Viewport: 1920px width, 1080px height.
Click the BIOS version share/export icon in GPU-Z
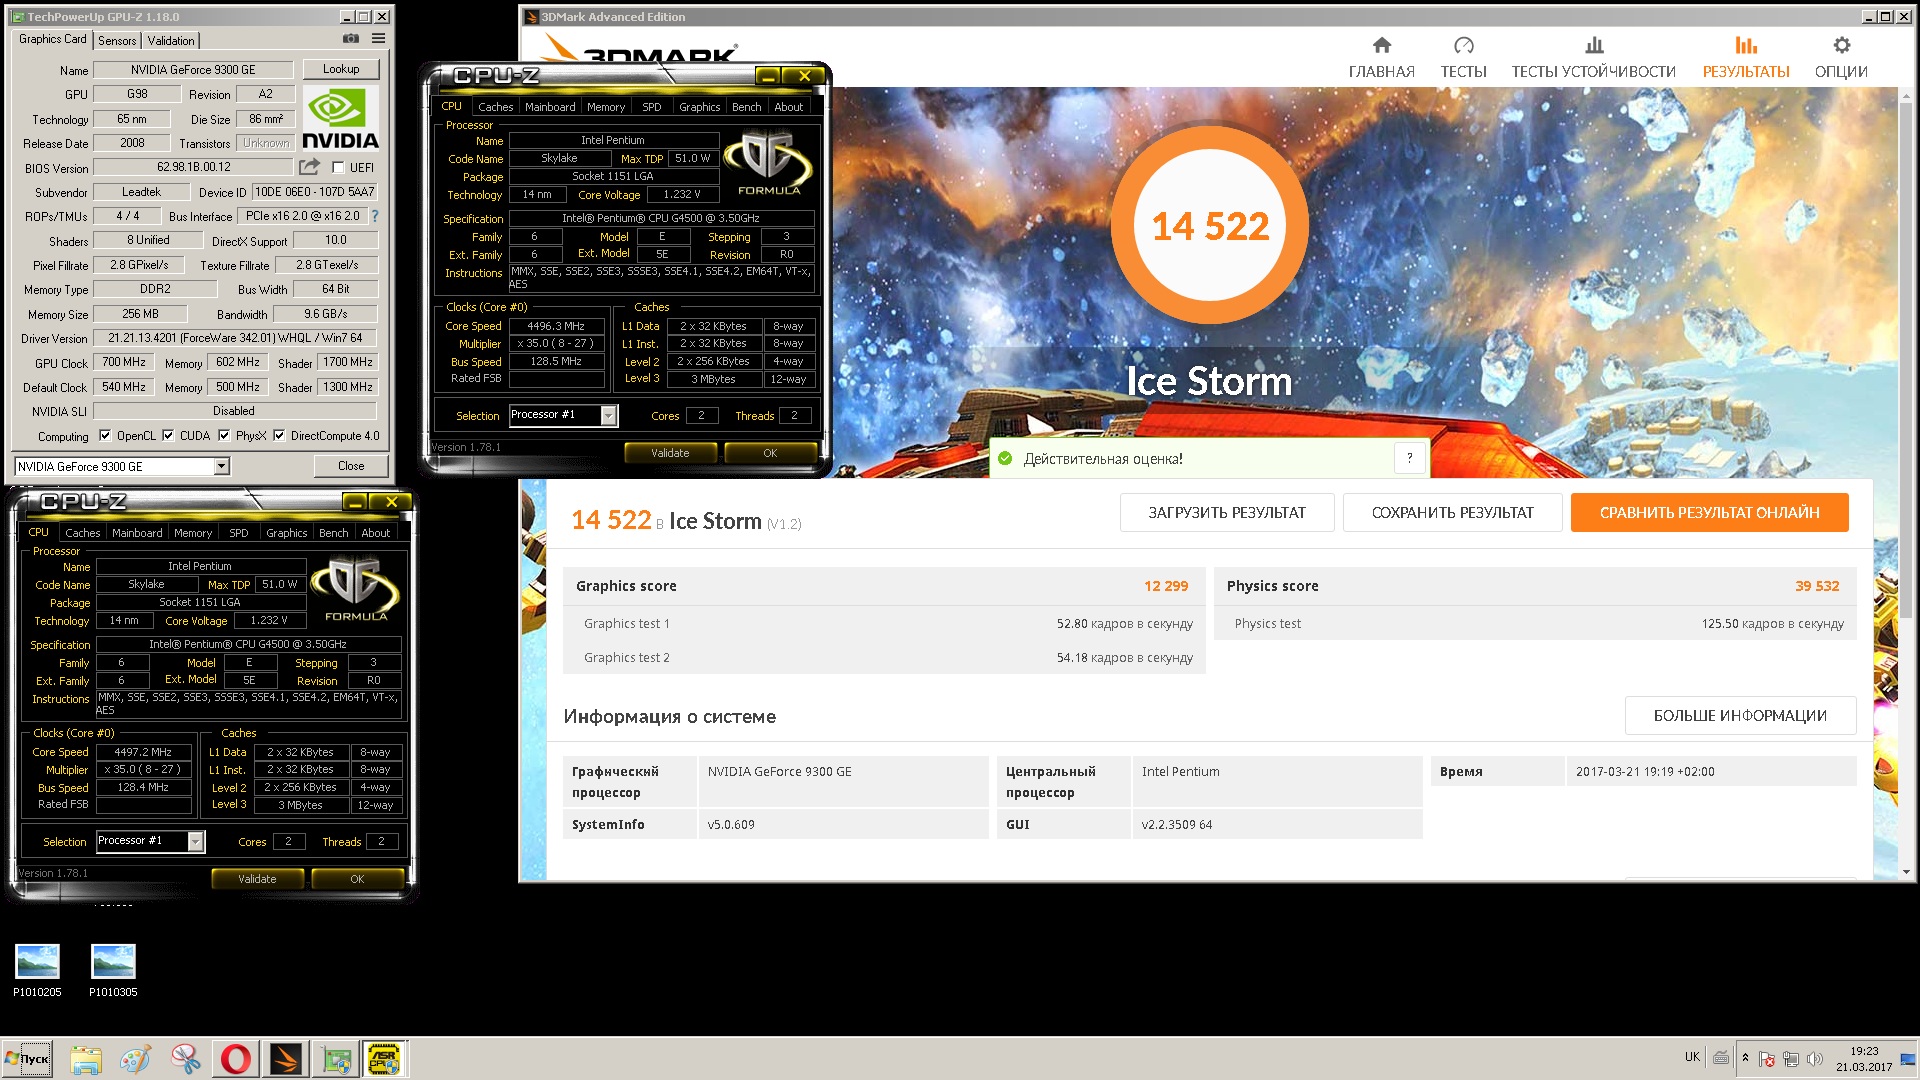pos(310,167)
